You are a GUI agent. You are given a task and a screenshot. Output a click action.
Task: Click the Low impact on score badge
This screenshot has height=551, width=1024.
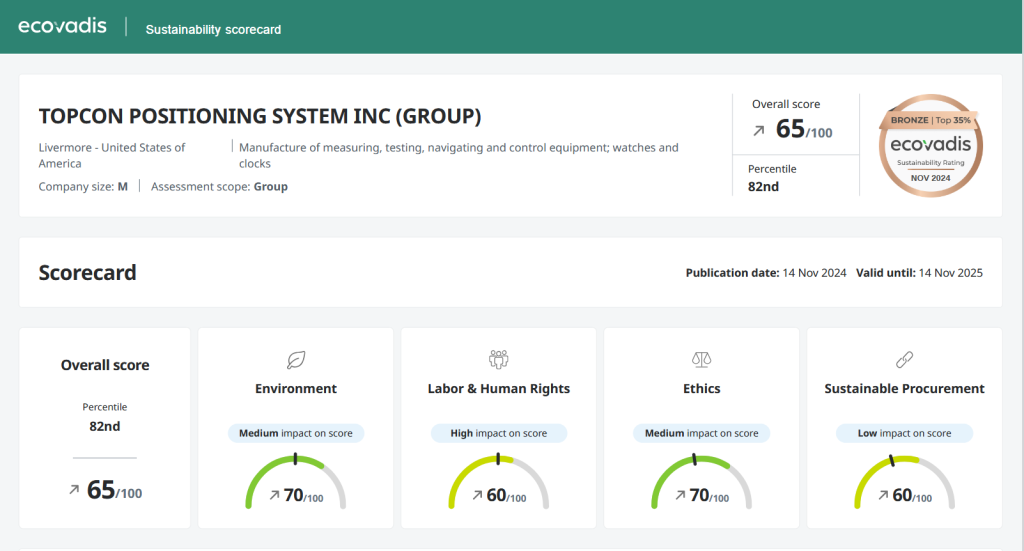(x=904, y=433)
